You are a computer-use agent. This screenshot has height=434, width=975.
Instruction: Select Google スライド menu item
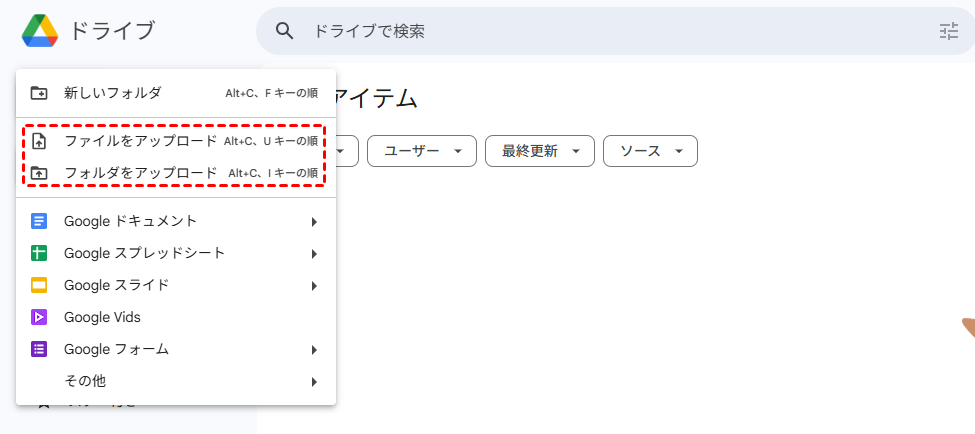pos(176,285)
